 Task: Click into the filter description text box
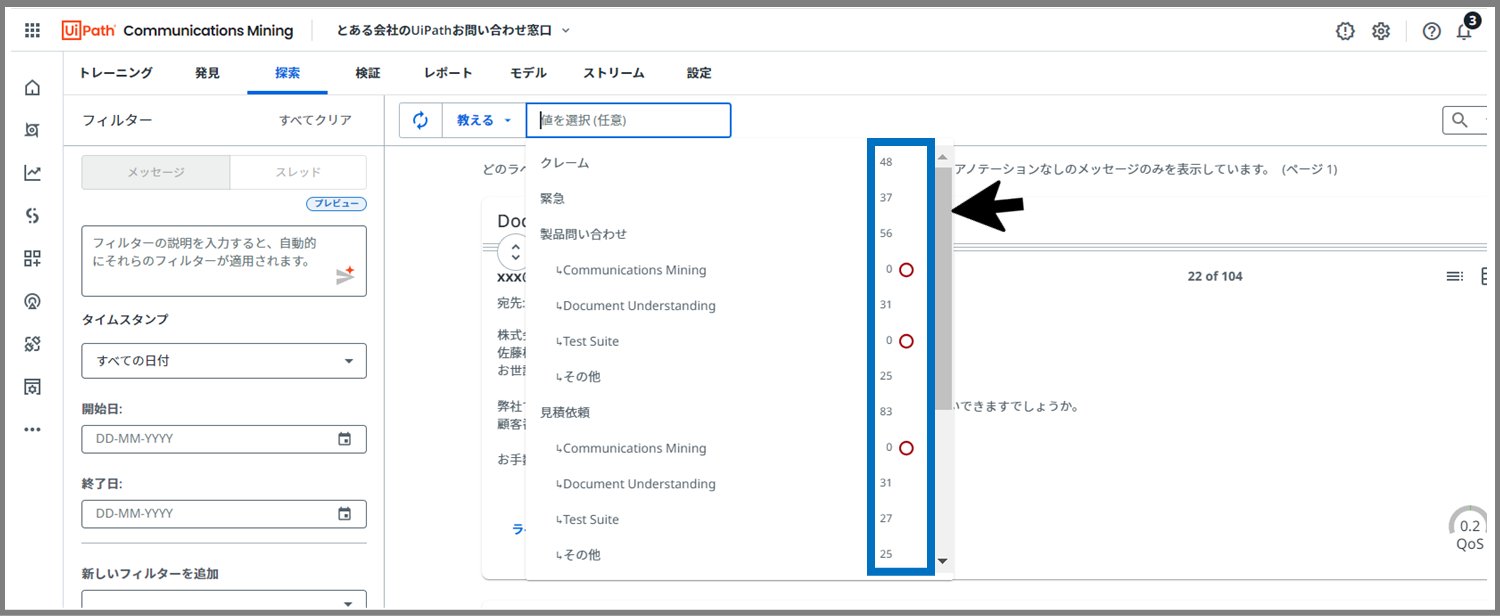[224, 261]
